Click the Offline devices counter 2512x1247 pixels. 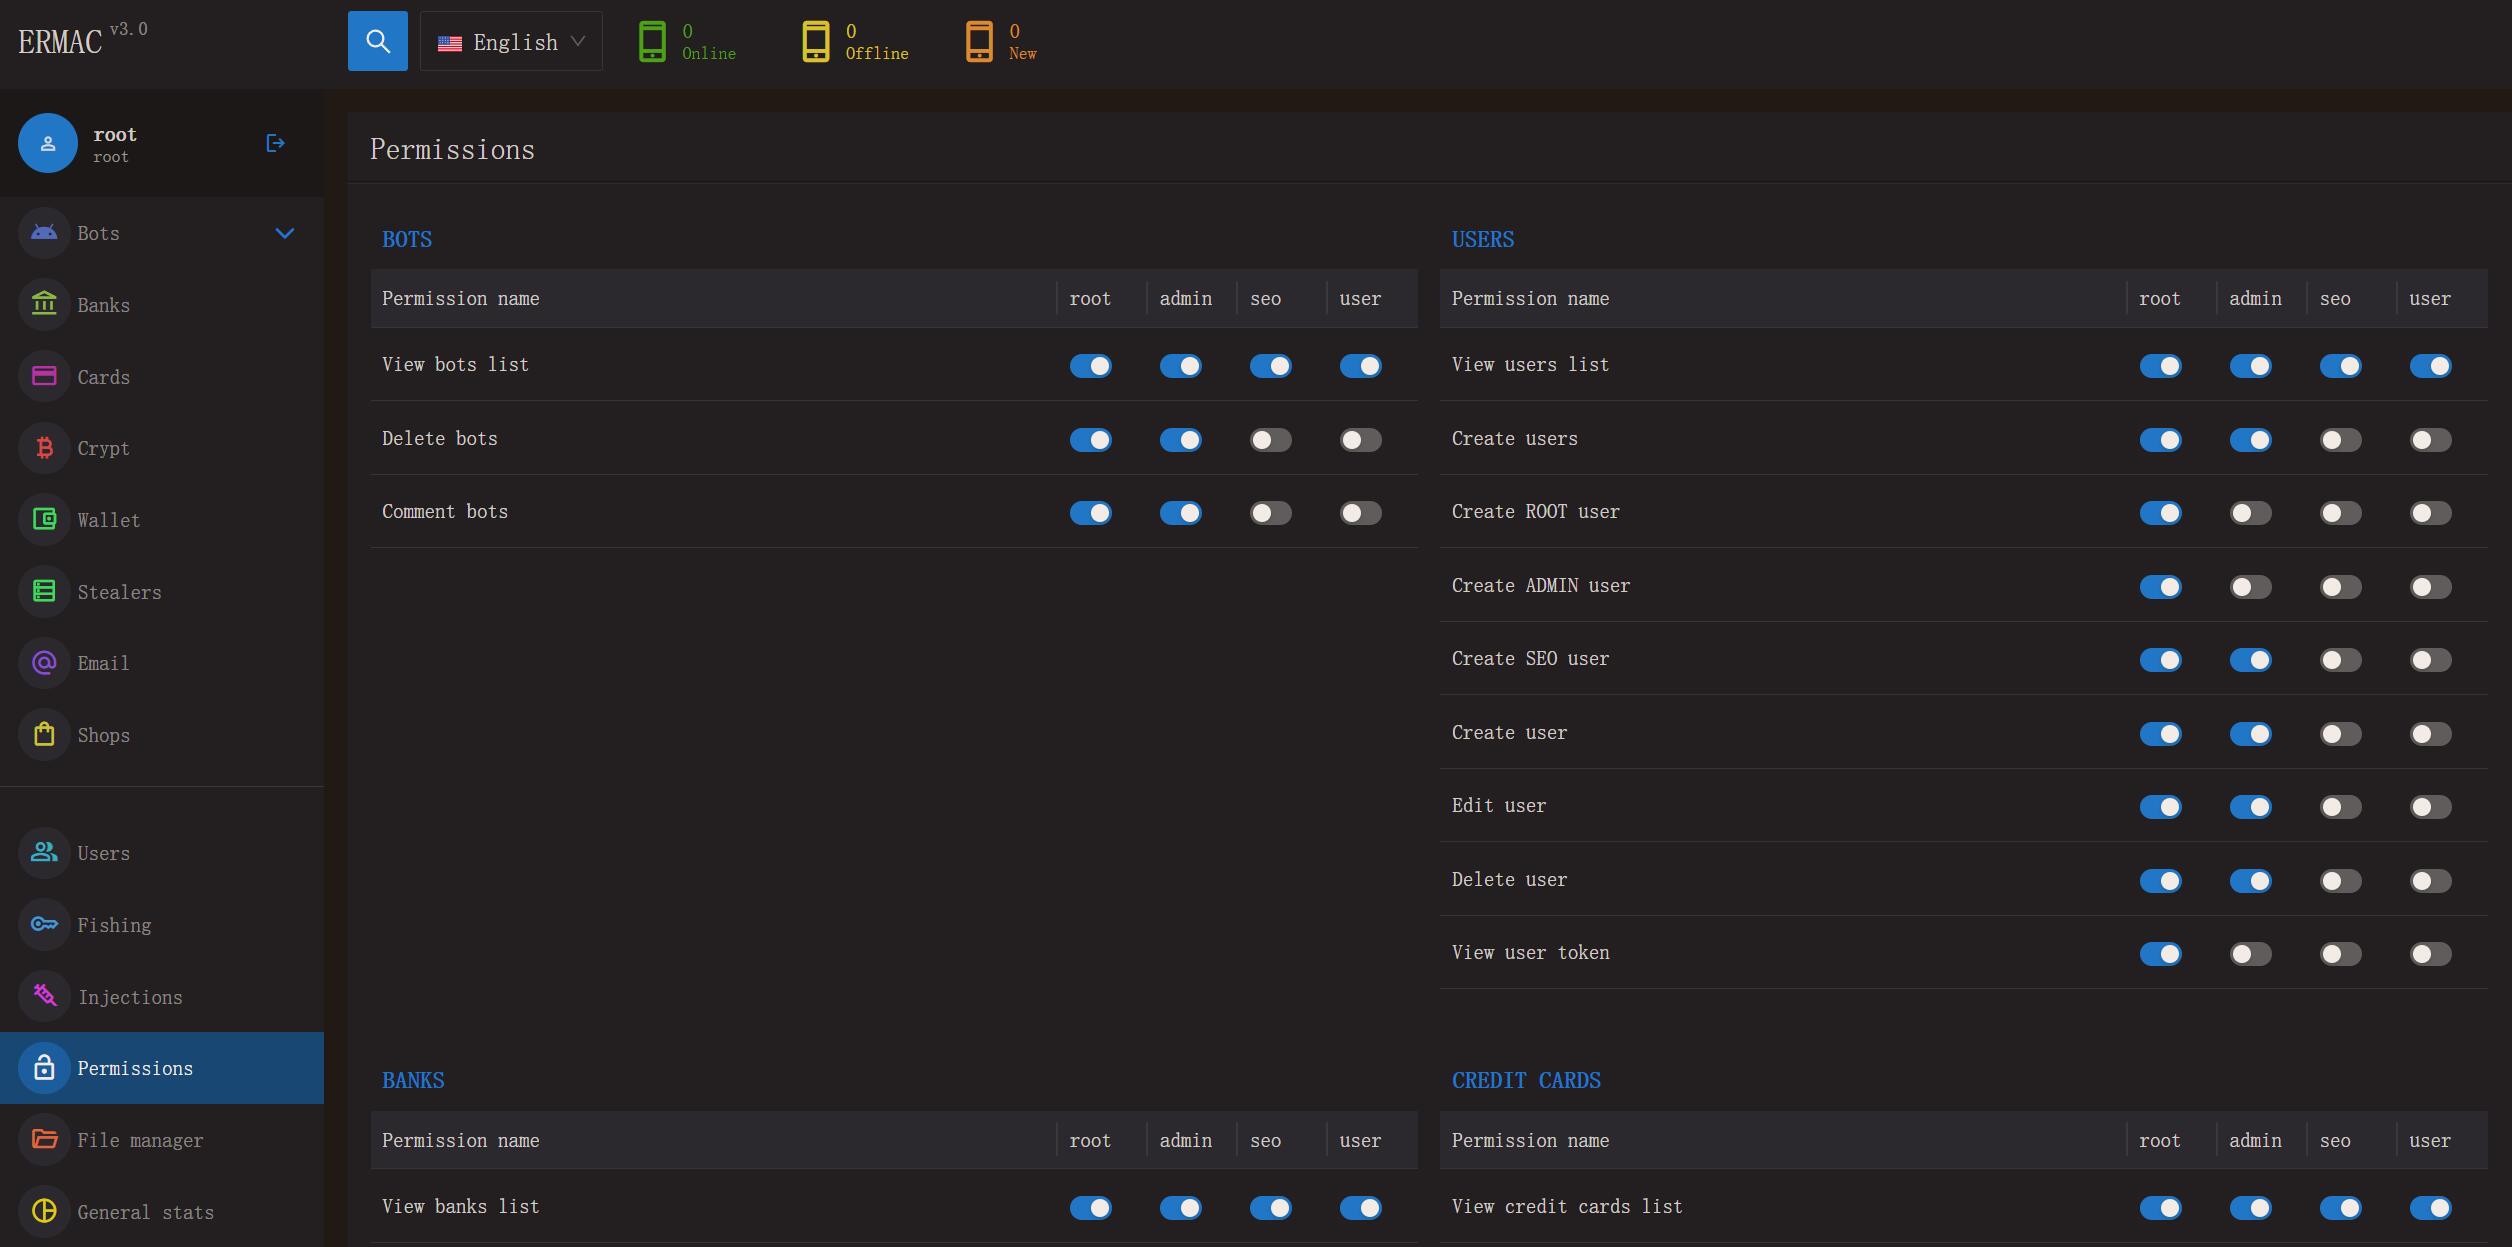click(x=856, y=42)
